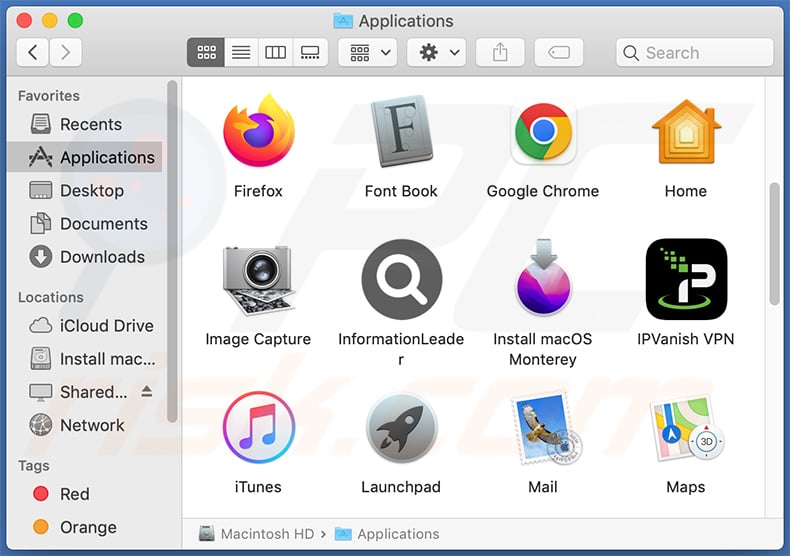Select the Install mac... volume in sidebar
The image size is (790, 556).
[x=86, y=359]
